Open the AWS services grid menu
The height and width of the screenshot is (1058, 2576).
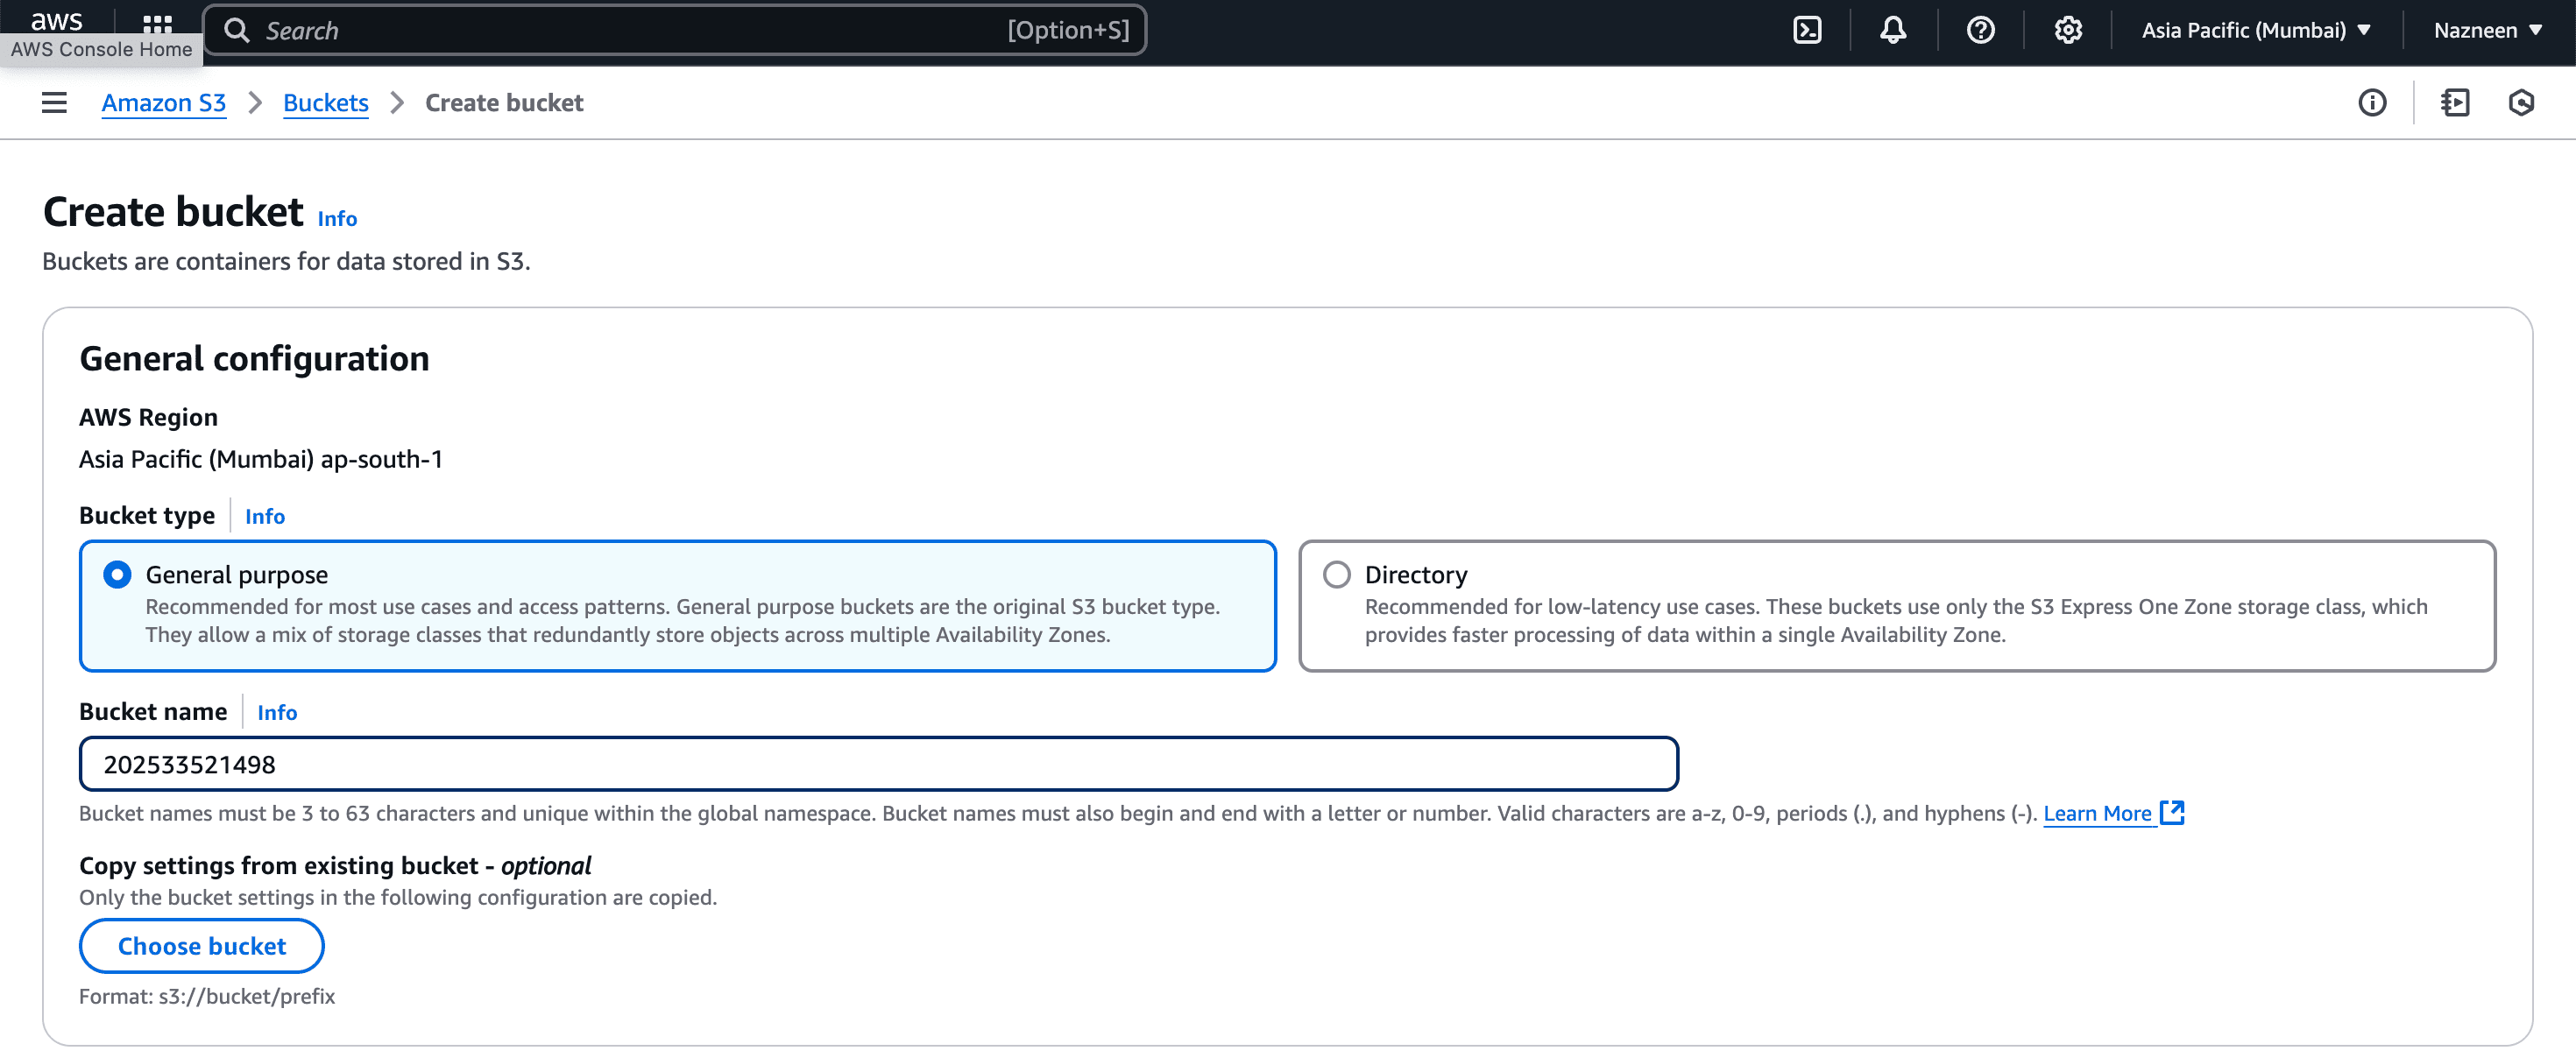[x=157, y=24]
